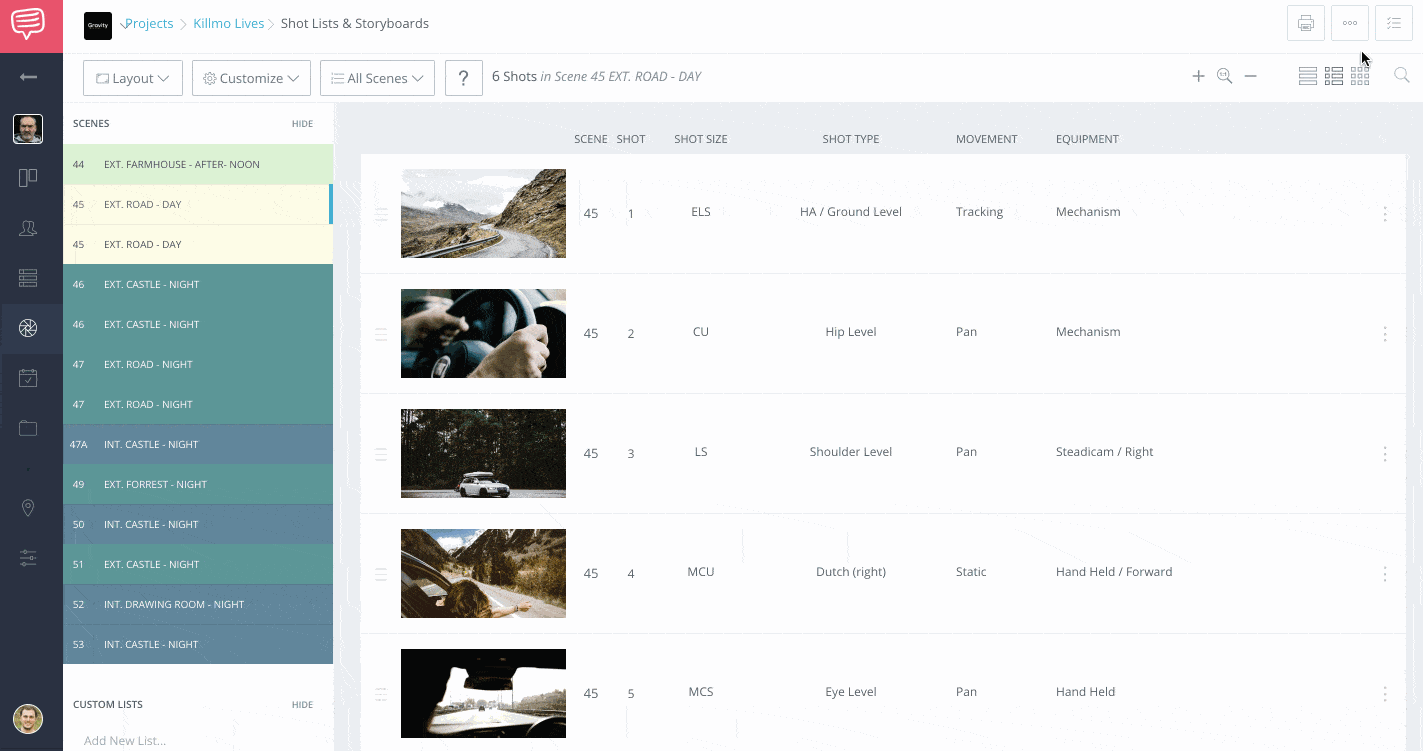Open the Layout dropdown
Screen dimensions: 1423x751
pos(132,77)
